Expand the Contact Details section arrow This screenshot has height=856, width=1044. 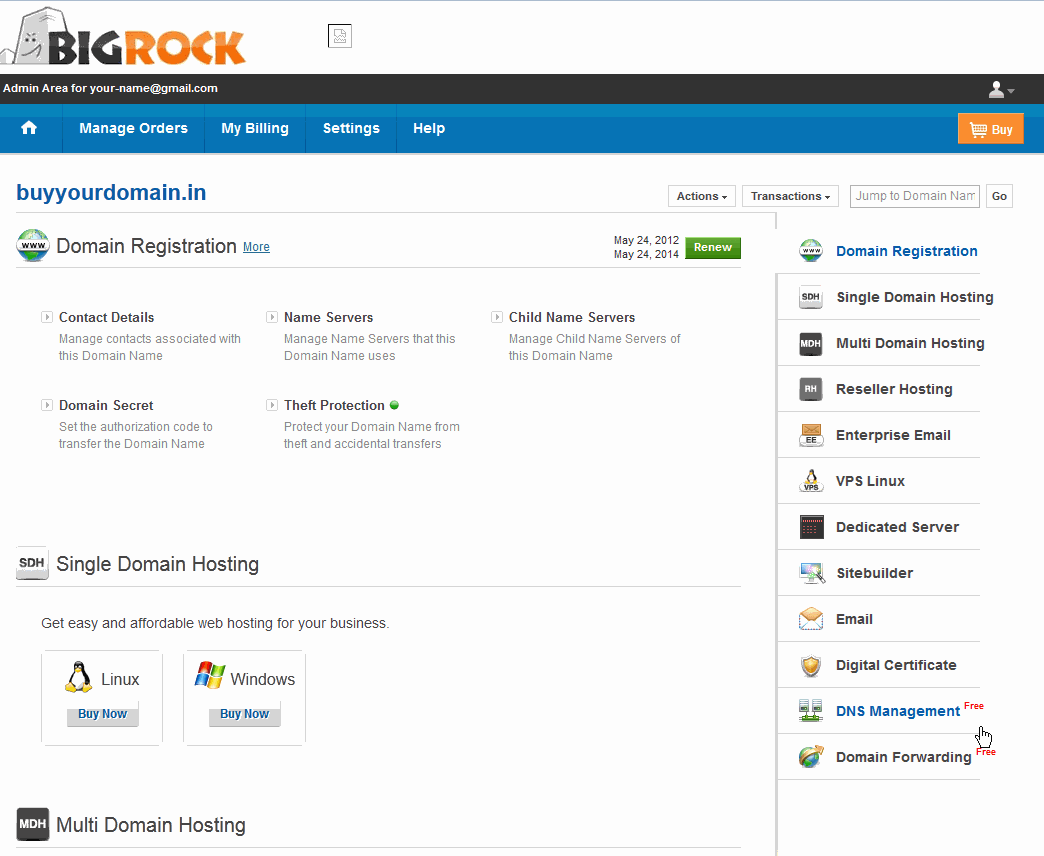[47, 317]
